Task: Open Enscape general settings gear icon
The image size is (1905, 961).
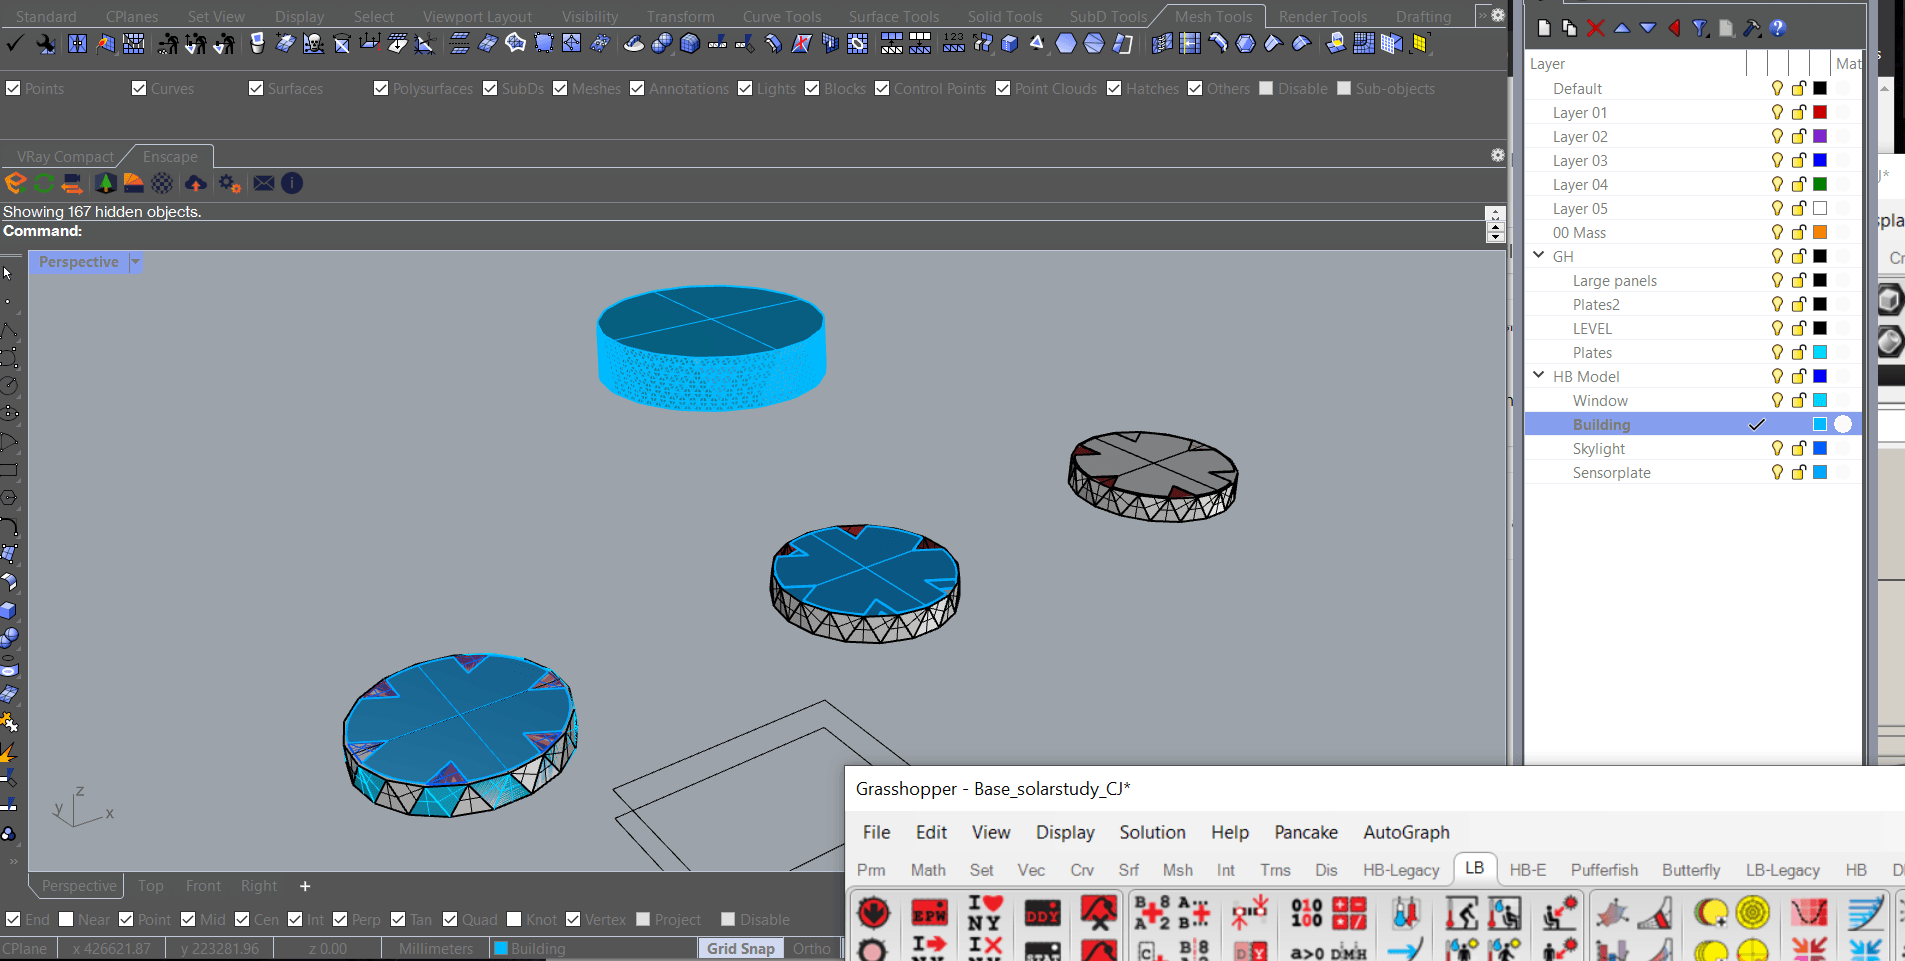Action: pyautogui.click(x=229, y=183)
